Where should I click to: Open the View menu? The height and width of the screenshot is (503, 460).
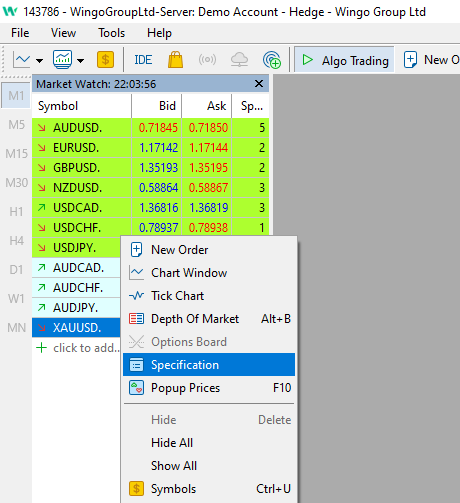(63, 33)
